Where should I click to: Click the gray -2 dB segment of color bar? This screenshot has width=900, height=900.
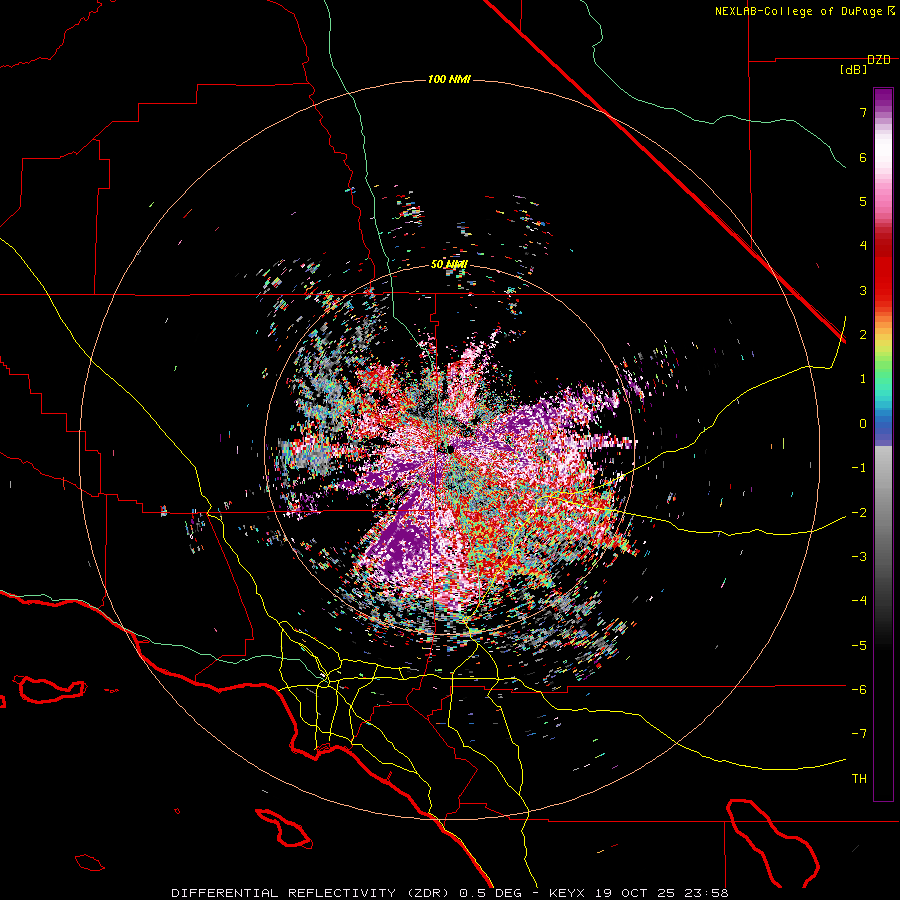click(883, 512)
